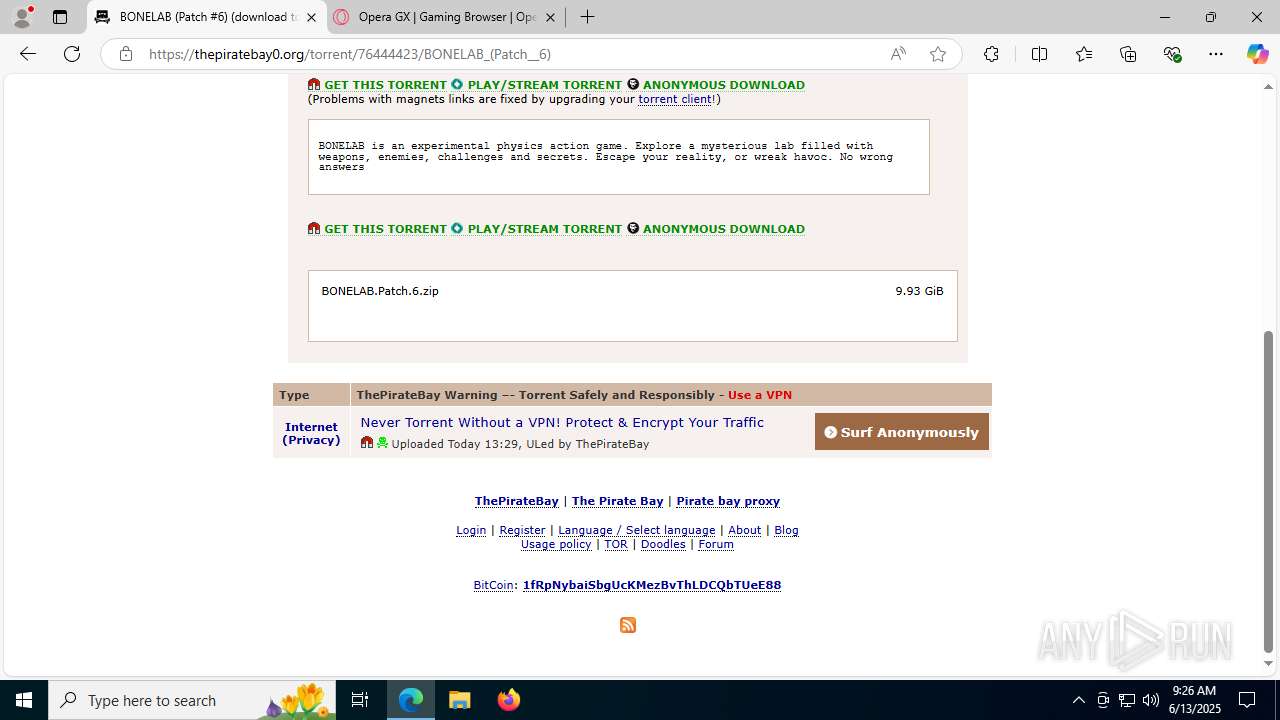Screen dimensions: 1280x720
Task: Close the Opera GX tab
Action: click(550, 17)
